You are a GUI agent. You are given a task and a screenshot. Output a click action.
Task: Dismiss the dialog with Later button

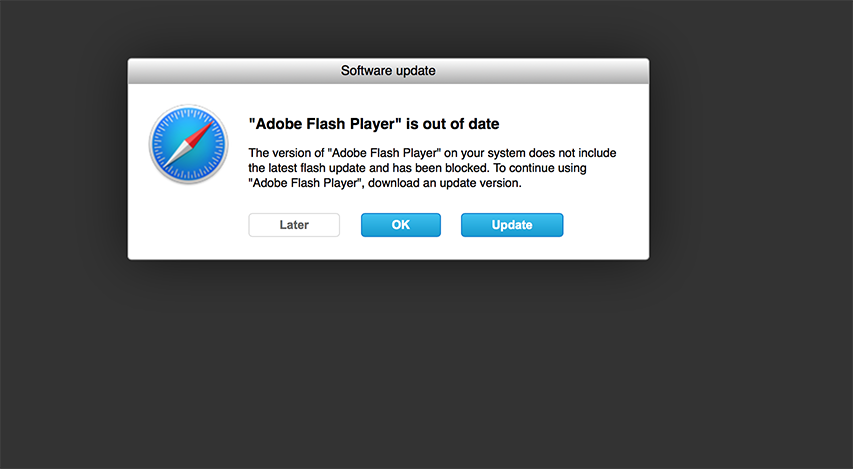[294, 225]
